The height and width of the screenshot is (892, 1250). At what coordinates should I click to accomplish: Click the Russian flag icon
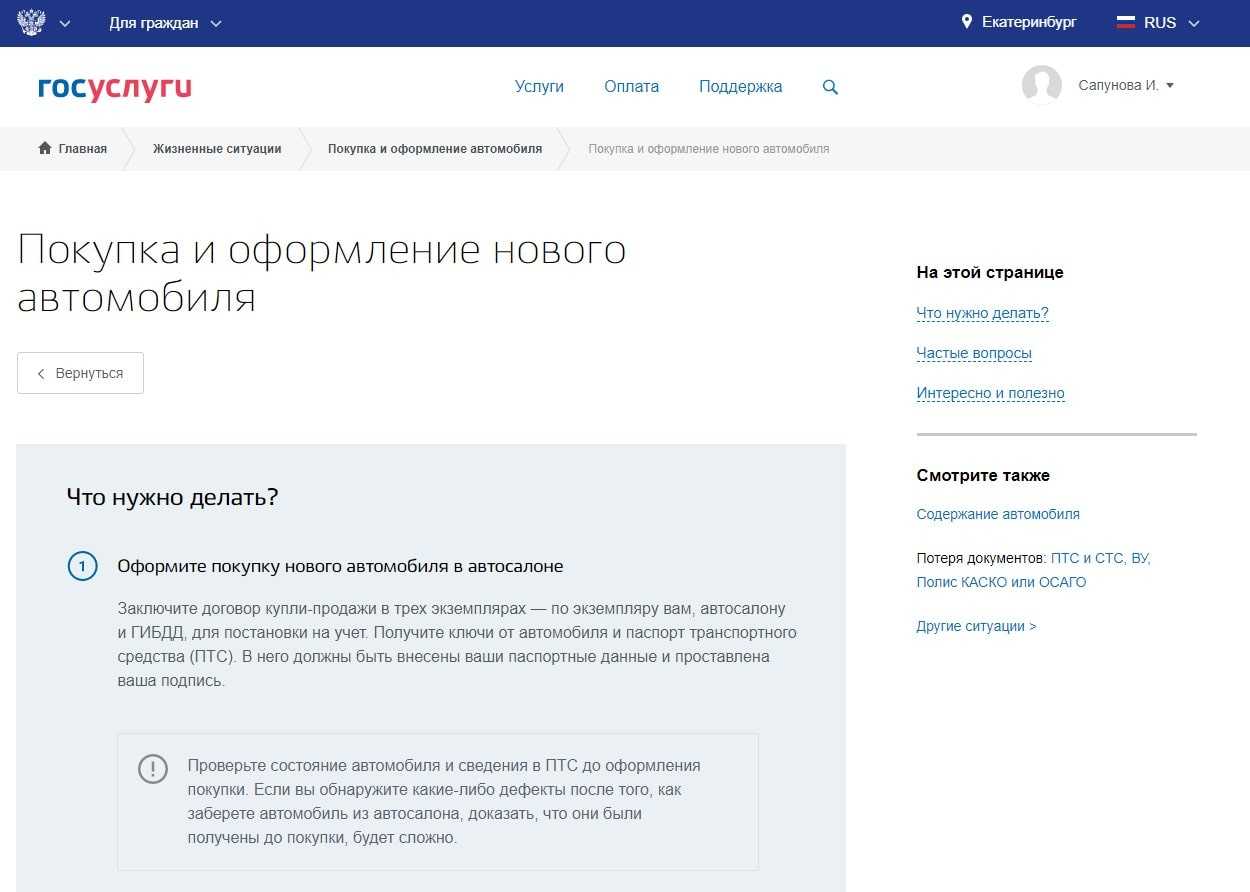pos(1126,22)
